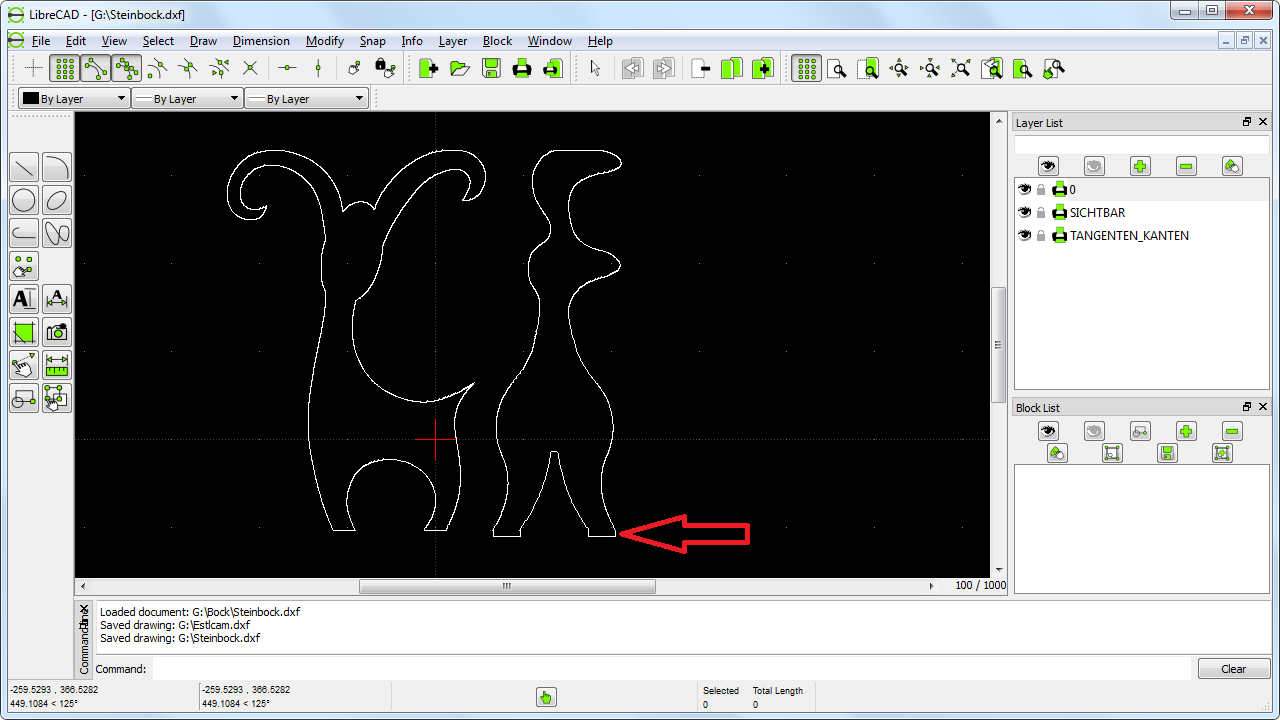Toggle free snap crosshair

tap(33, 68)
